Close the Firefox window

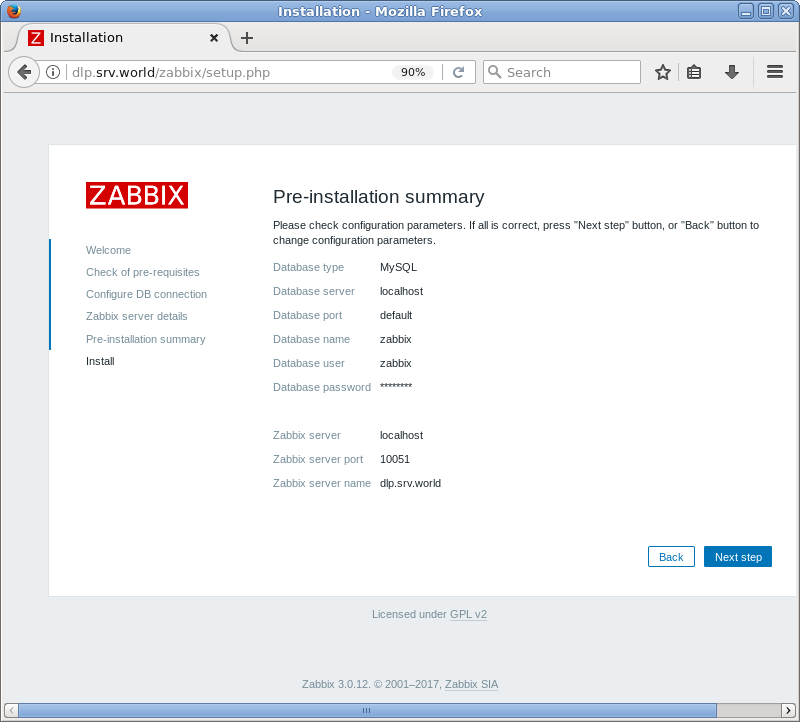786,11
